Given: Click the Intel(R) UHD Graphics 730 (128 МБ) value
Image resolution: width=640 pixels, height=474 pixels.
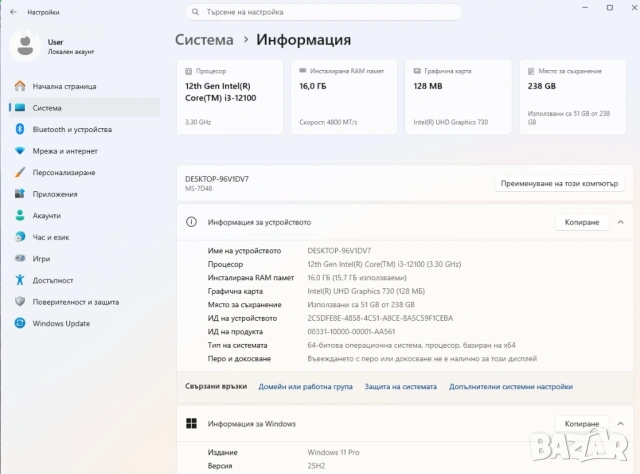Looking at the screenshot, I should tap(366, 291).
